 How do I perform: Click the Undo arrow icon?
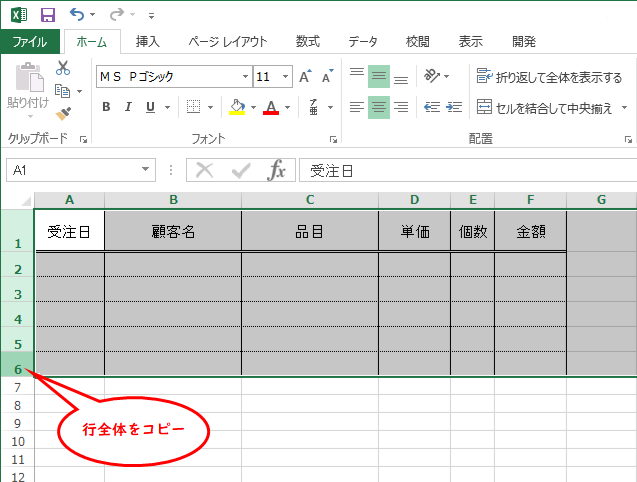pos(77,15)
